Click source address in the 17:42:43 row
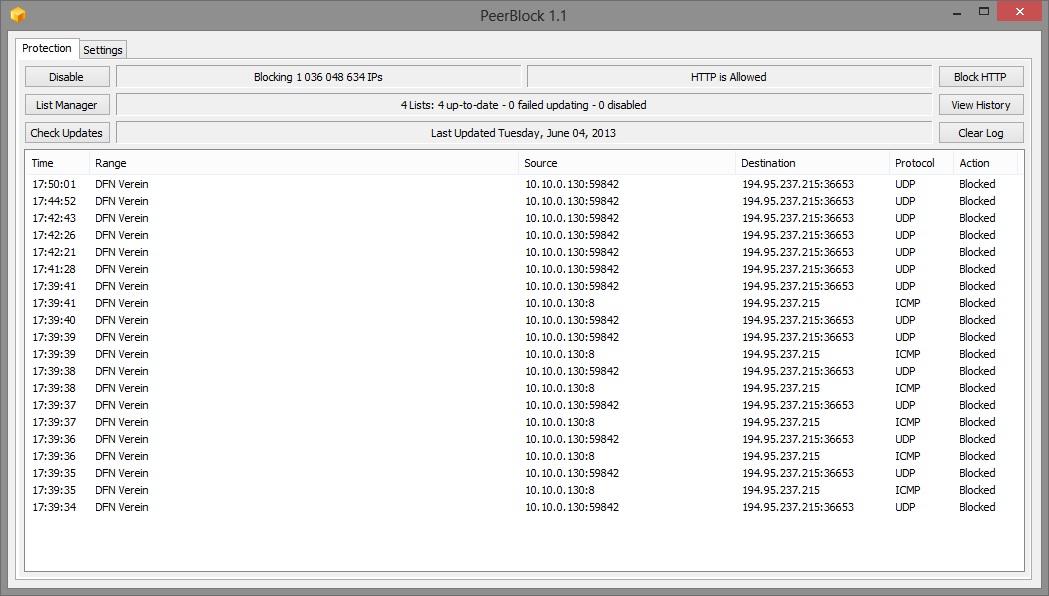 [572, 218]
